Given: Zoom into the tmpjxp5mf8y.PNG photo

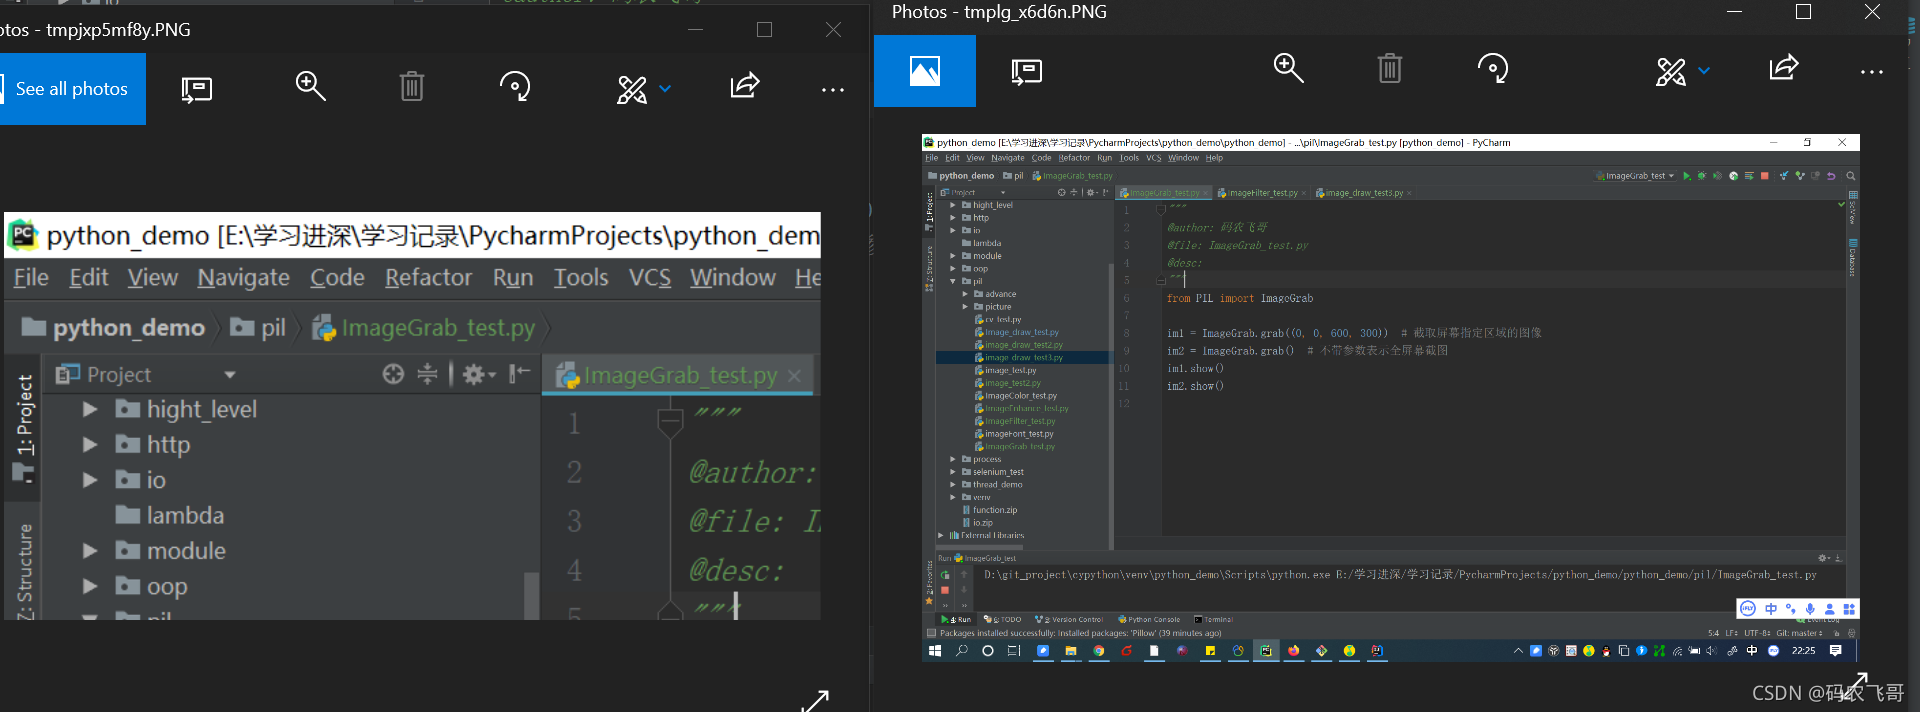Looking at the screenshot, I should 311,87.
